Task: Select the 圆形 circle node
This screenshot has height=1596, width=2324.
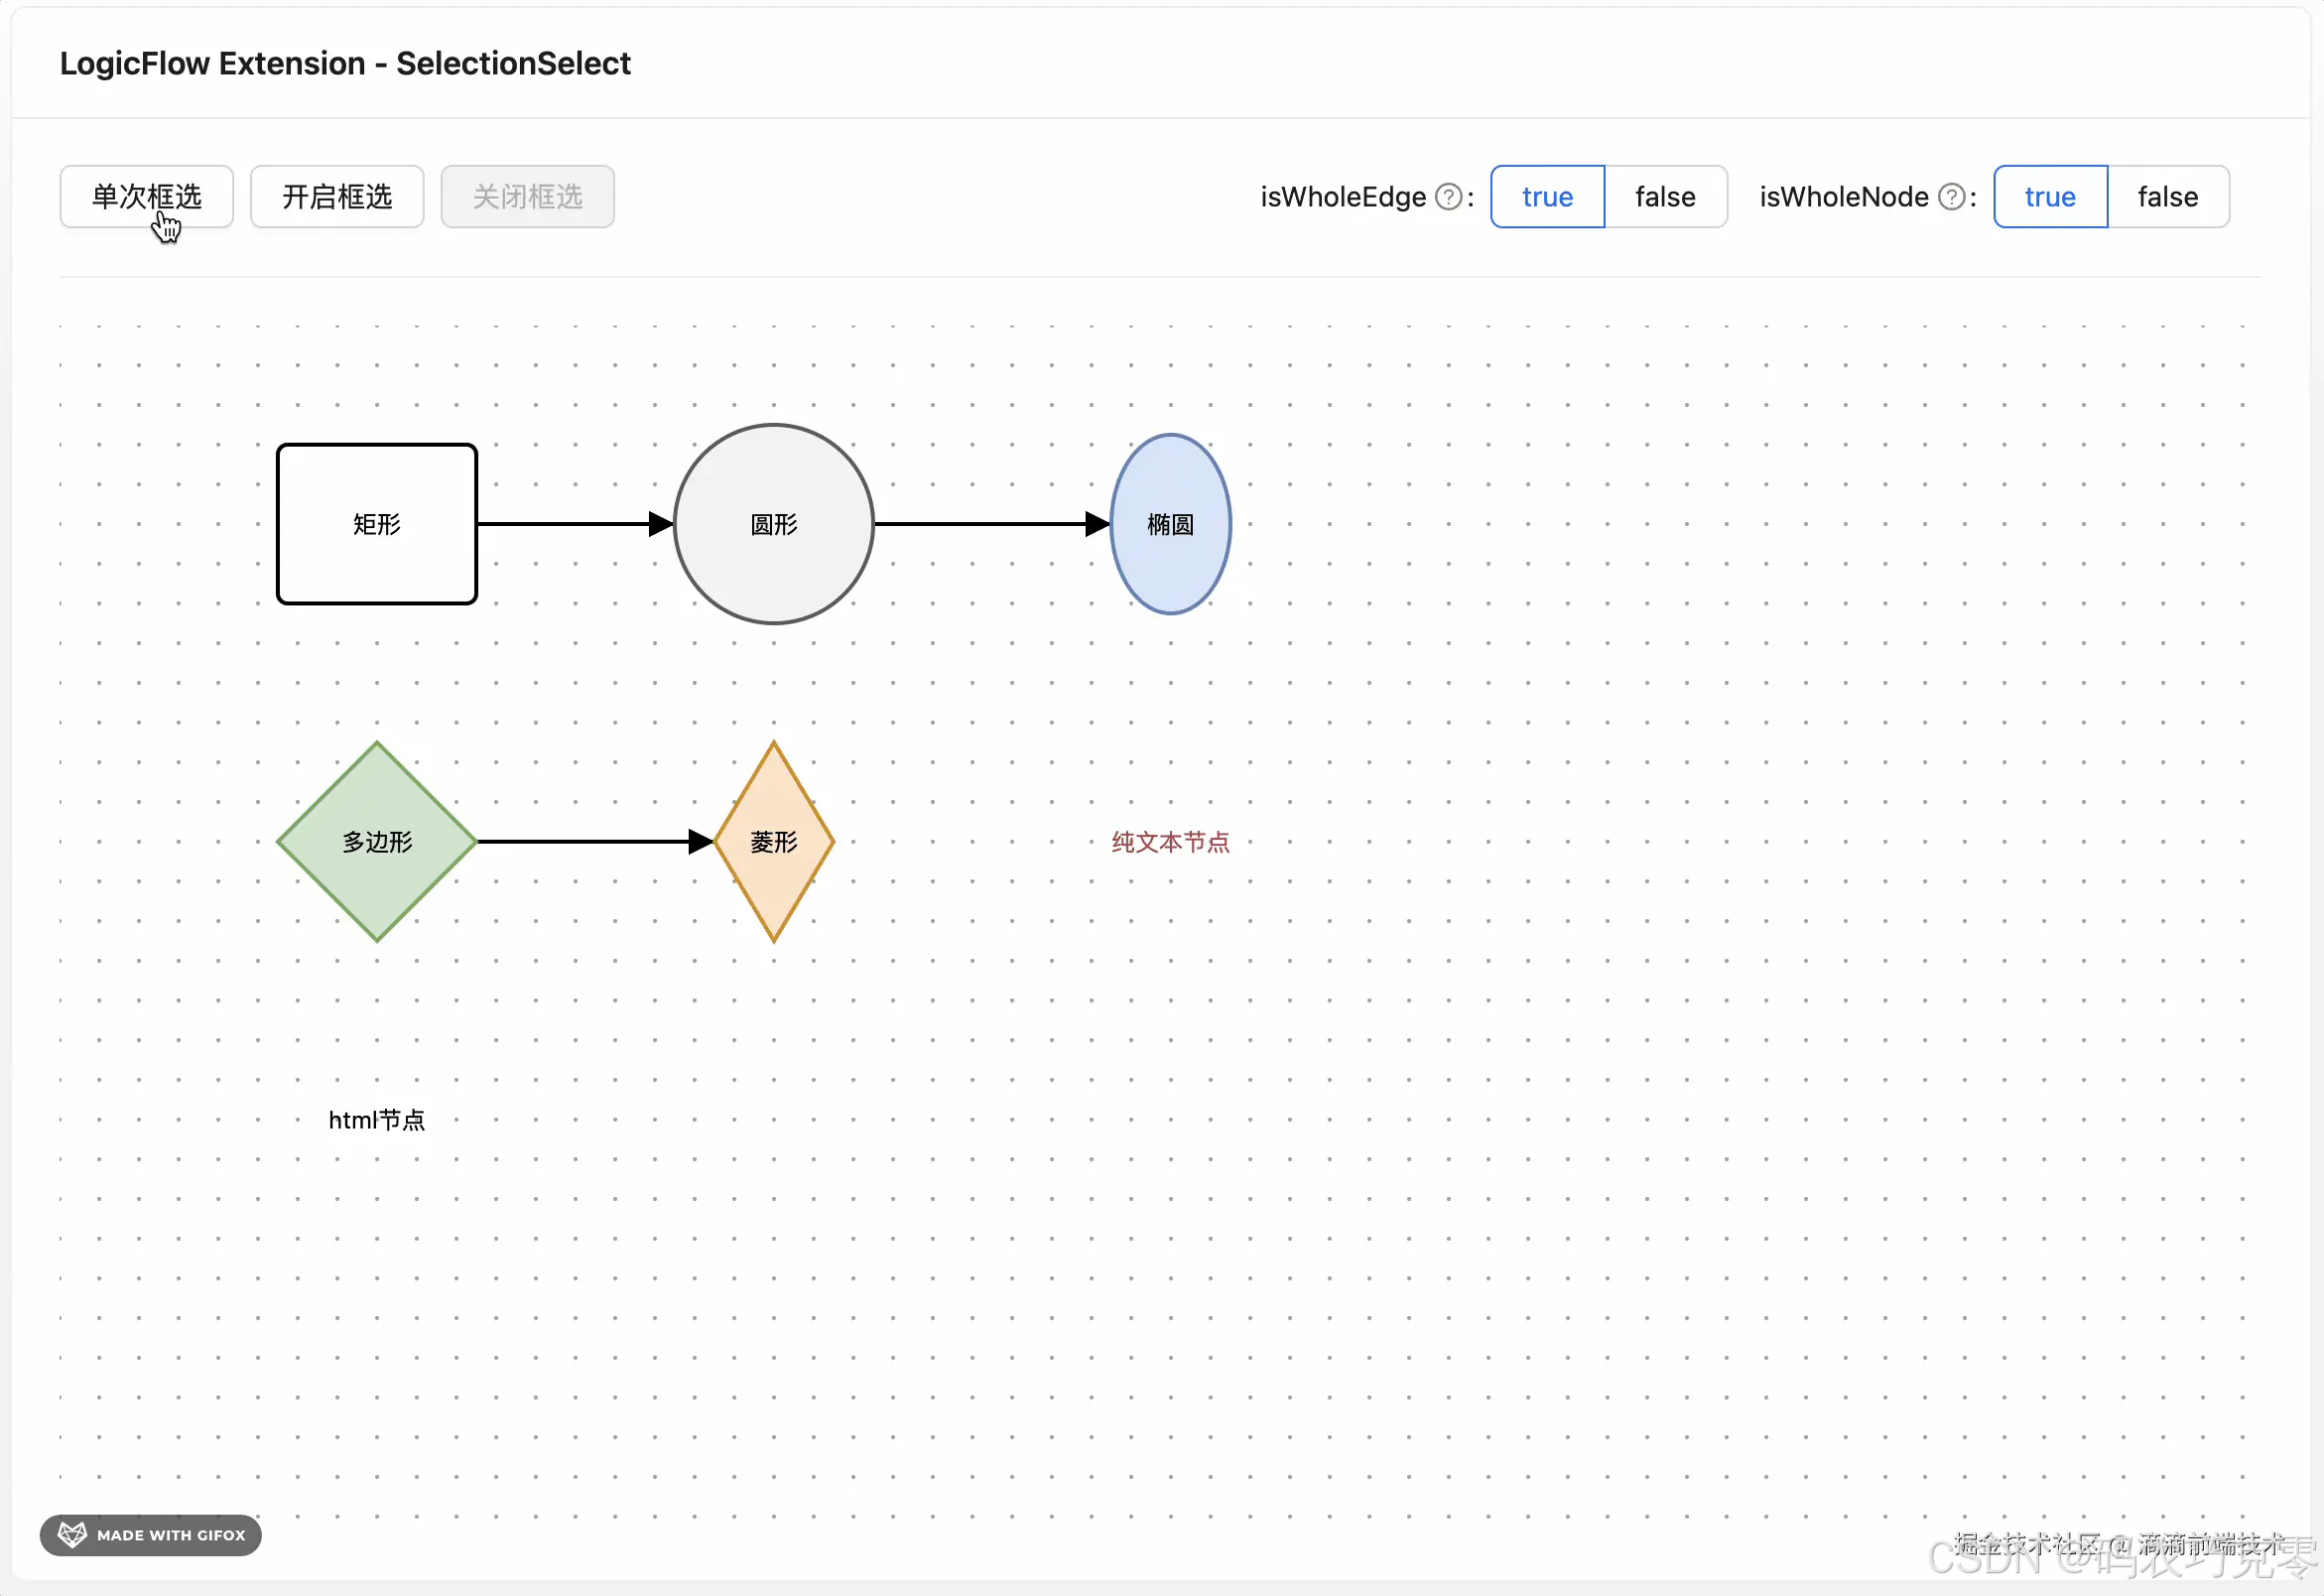Action: 772,523
